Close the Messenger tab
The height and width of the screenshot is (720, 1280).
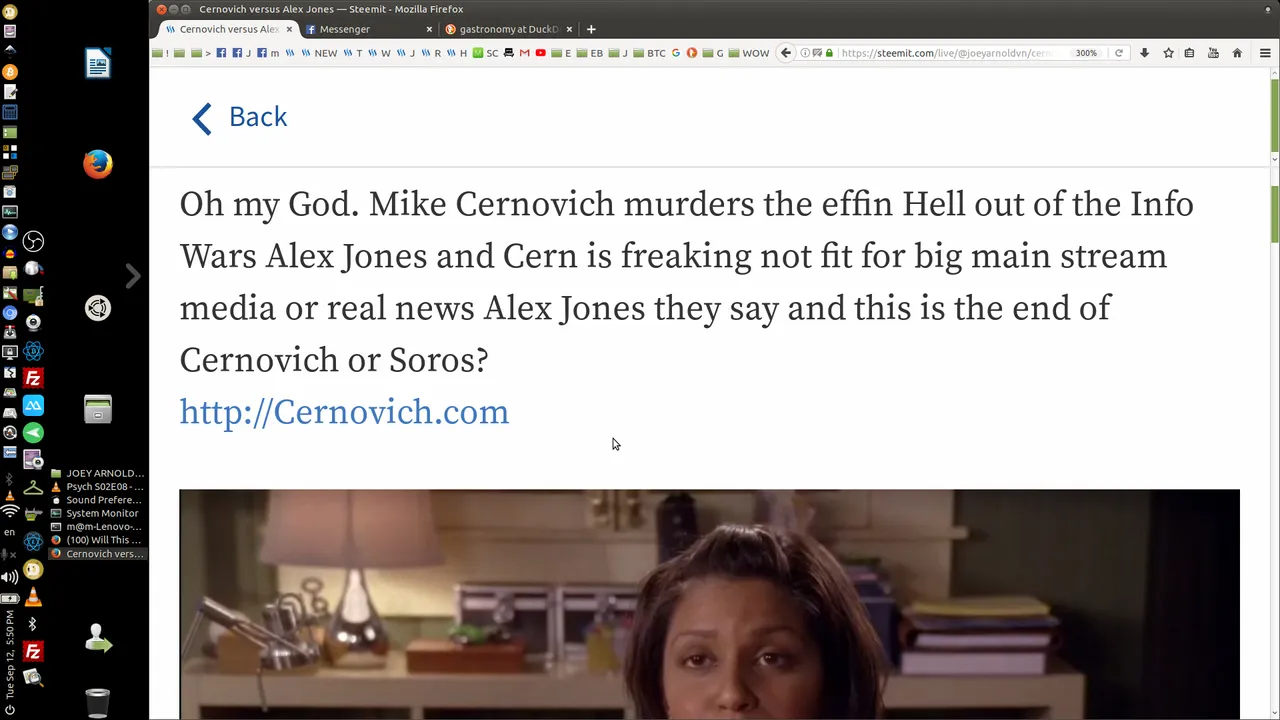click(x=429, y=29)
